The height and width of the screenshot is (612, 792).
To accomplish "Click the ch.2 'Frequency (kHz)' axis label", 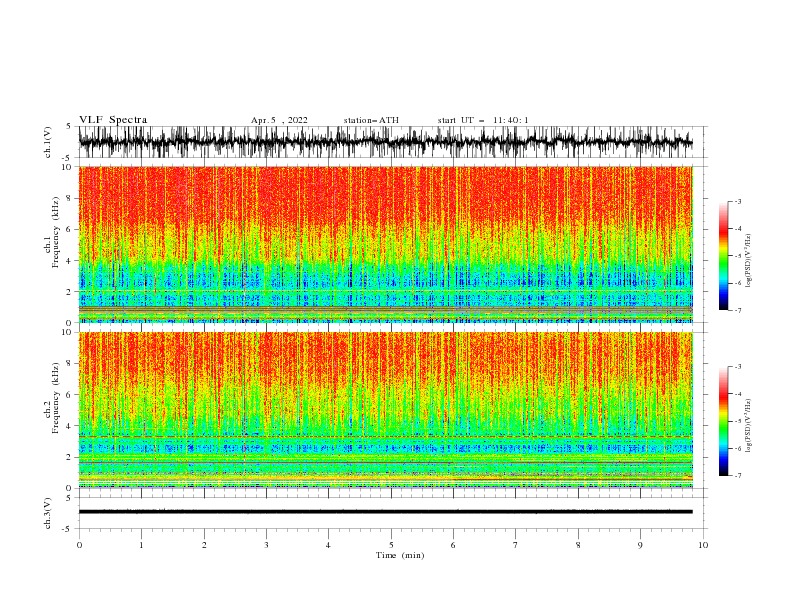I will pos(56,398).
